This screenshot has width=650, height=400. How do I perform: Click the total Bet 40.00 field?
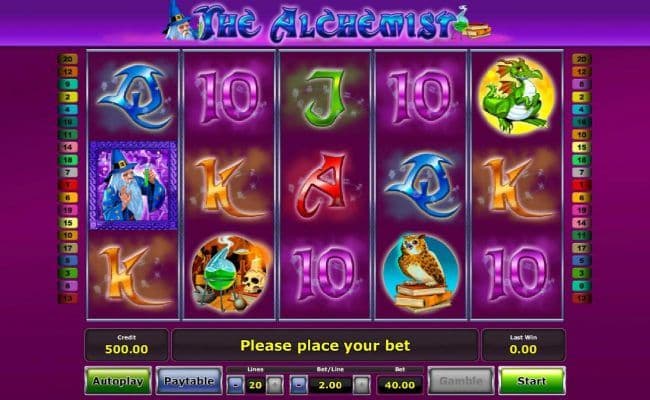[x=400, y=385]
